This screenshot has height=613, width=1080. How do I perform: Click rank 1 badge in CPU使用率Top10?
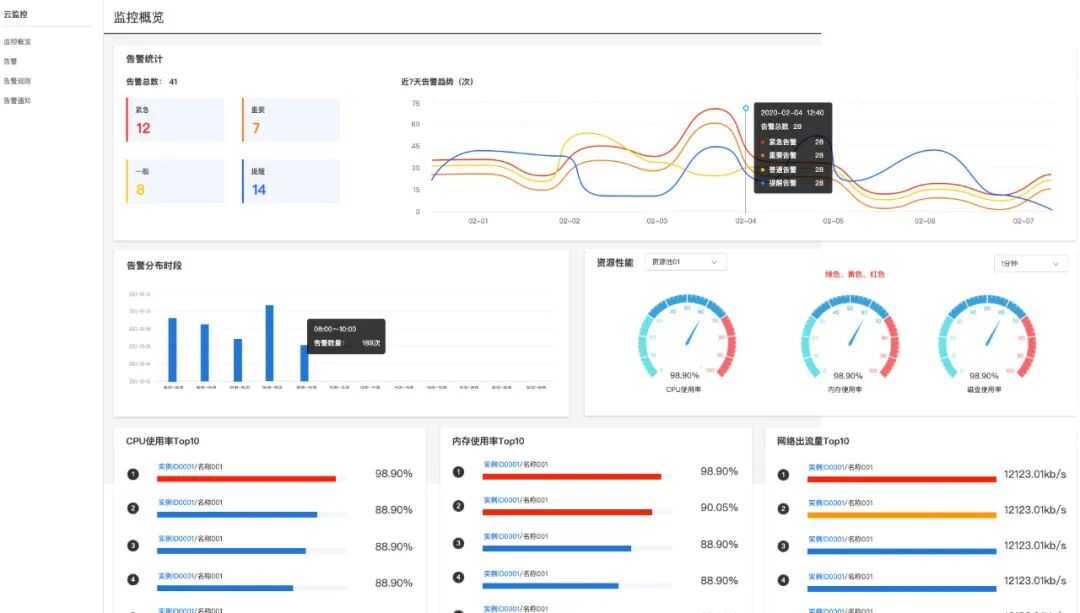[133, 474]
